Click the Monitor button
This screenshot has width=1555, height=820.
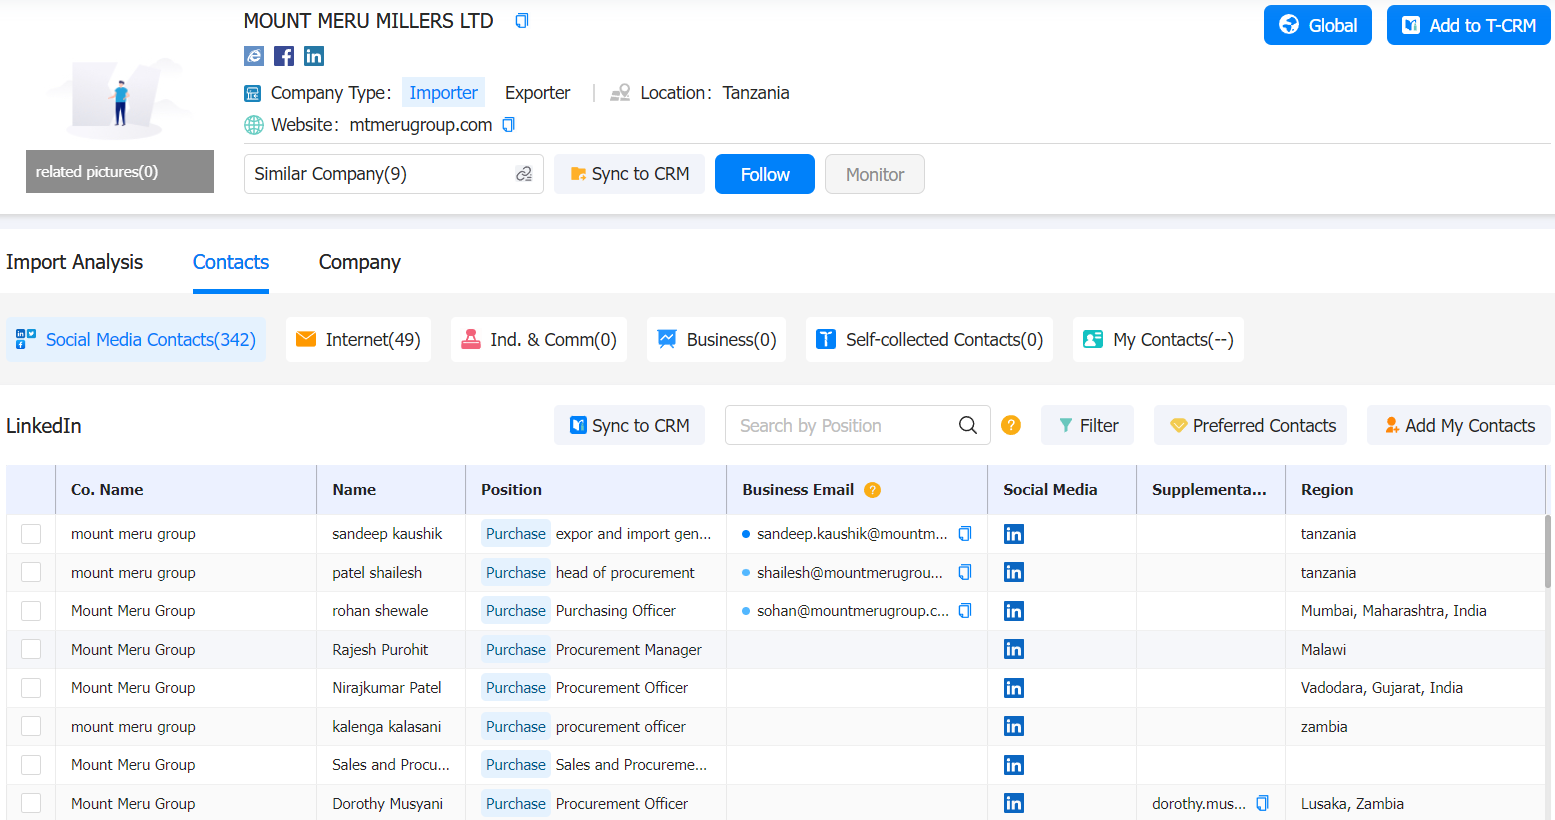pyautogui.click(x=875, y=174)
